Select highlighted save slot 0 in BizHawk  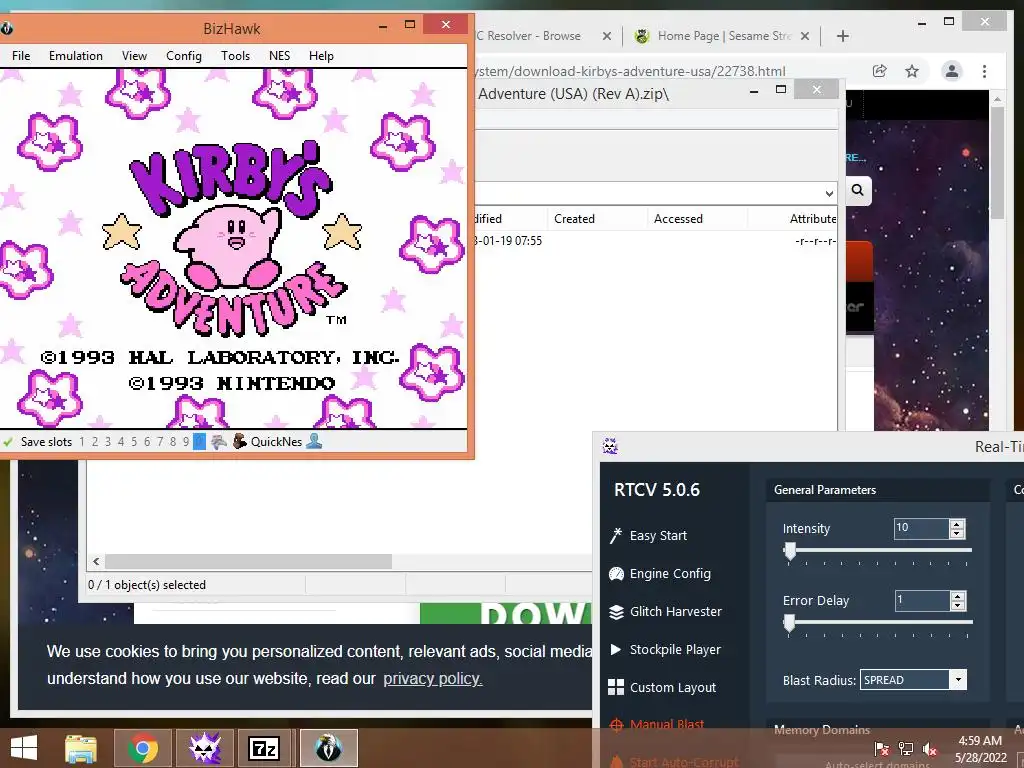pos(199,442)
